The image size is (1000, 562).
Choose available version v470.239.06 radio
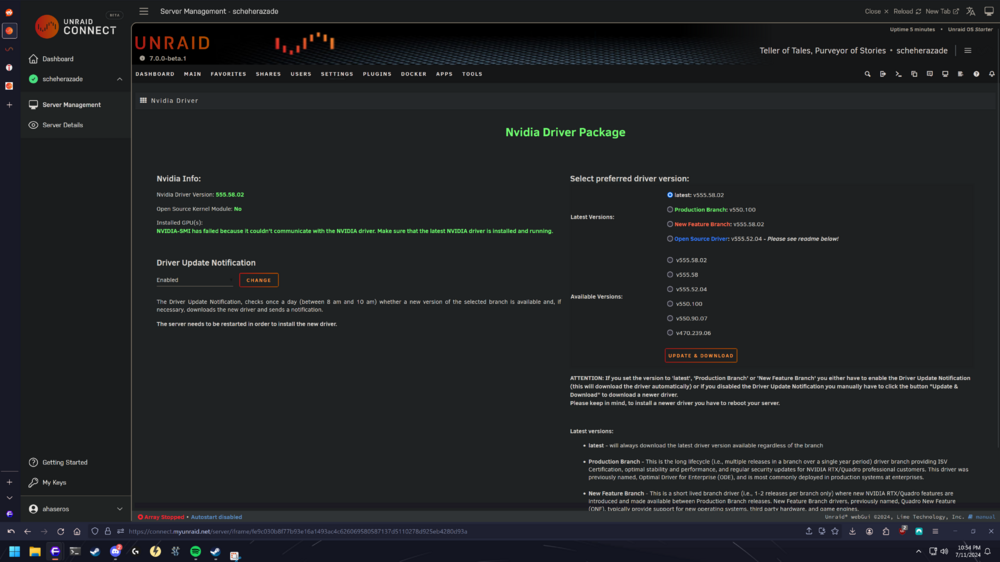coord(670,333)
